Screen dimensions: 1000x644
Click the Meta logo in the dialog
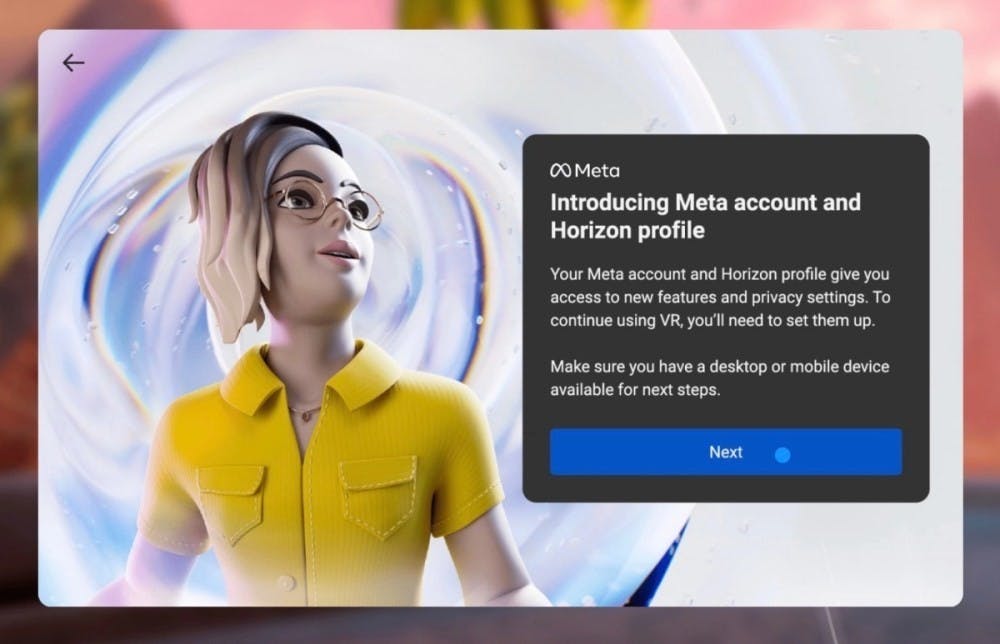(x=585, y=170)
